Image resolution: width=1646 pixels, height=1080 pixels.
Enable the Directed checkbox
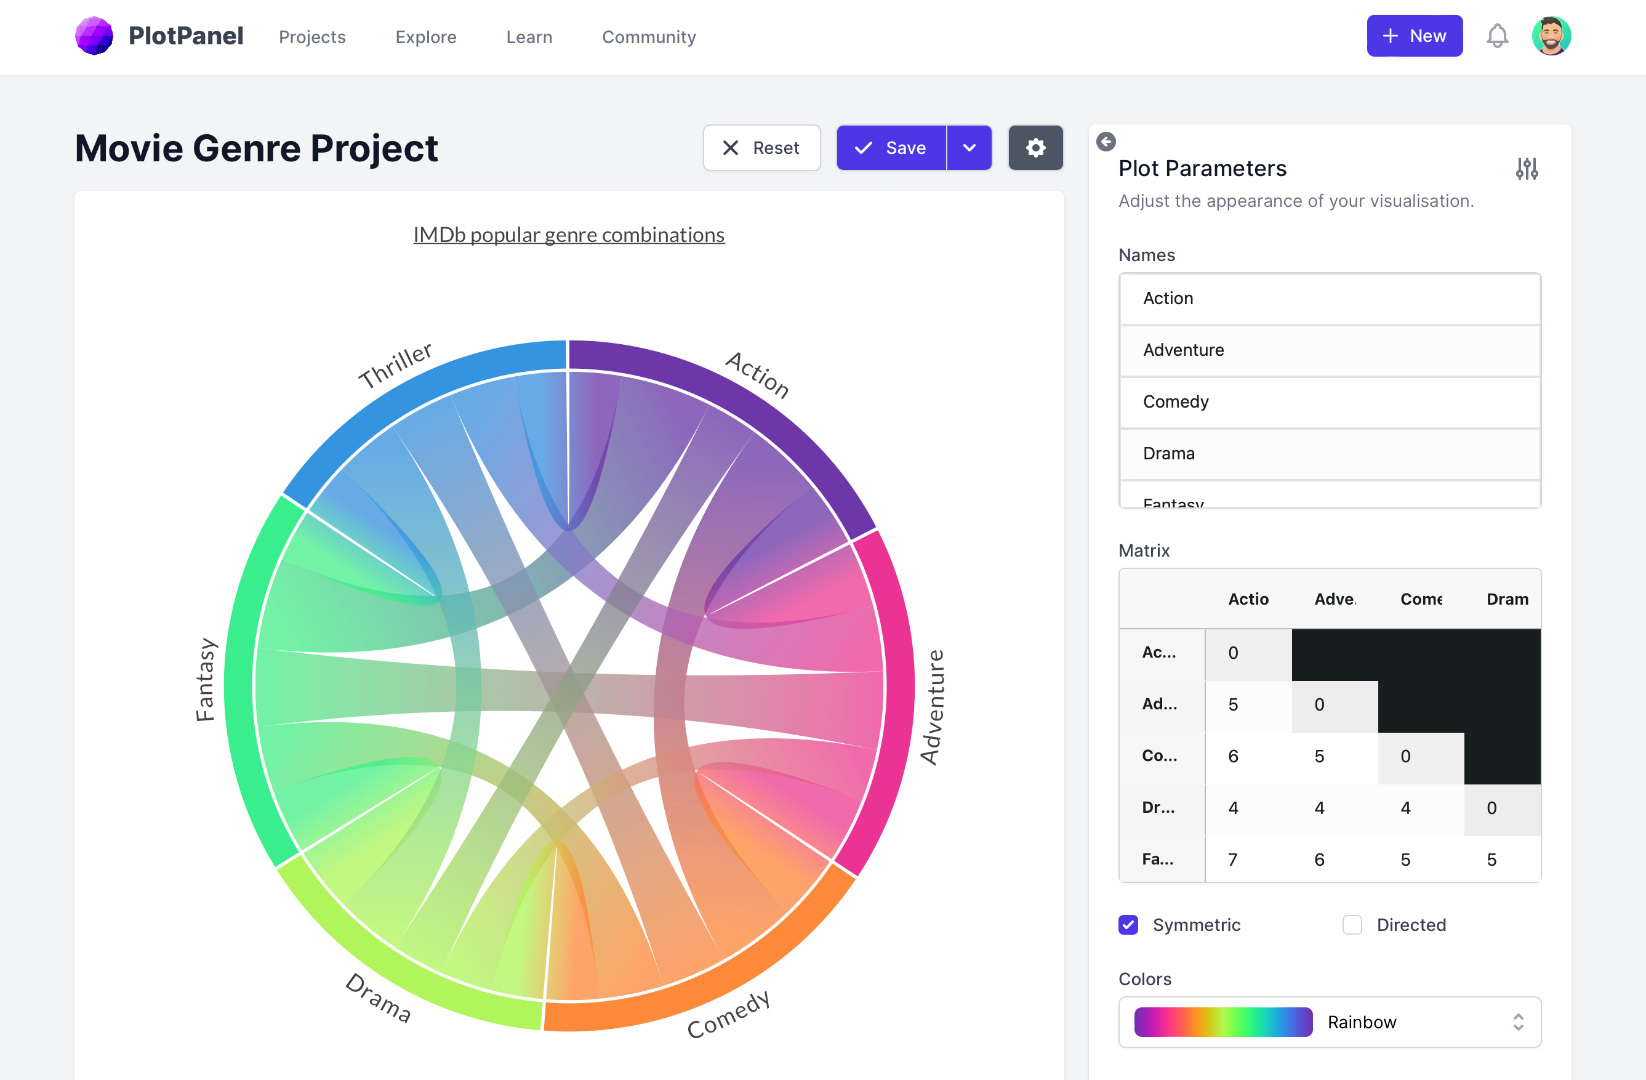click(1352, 925)
